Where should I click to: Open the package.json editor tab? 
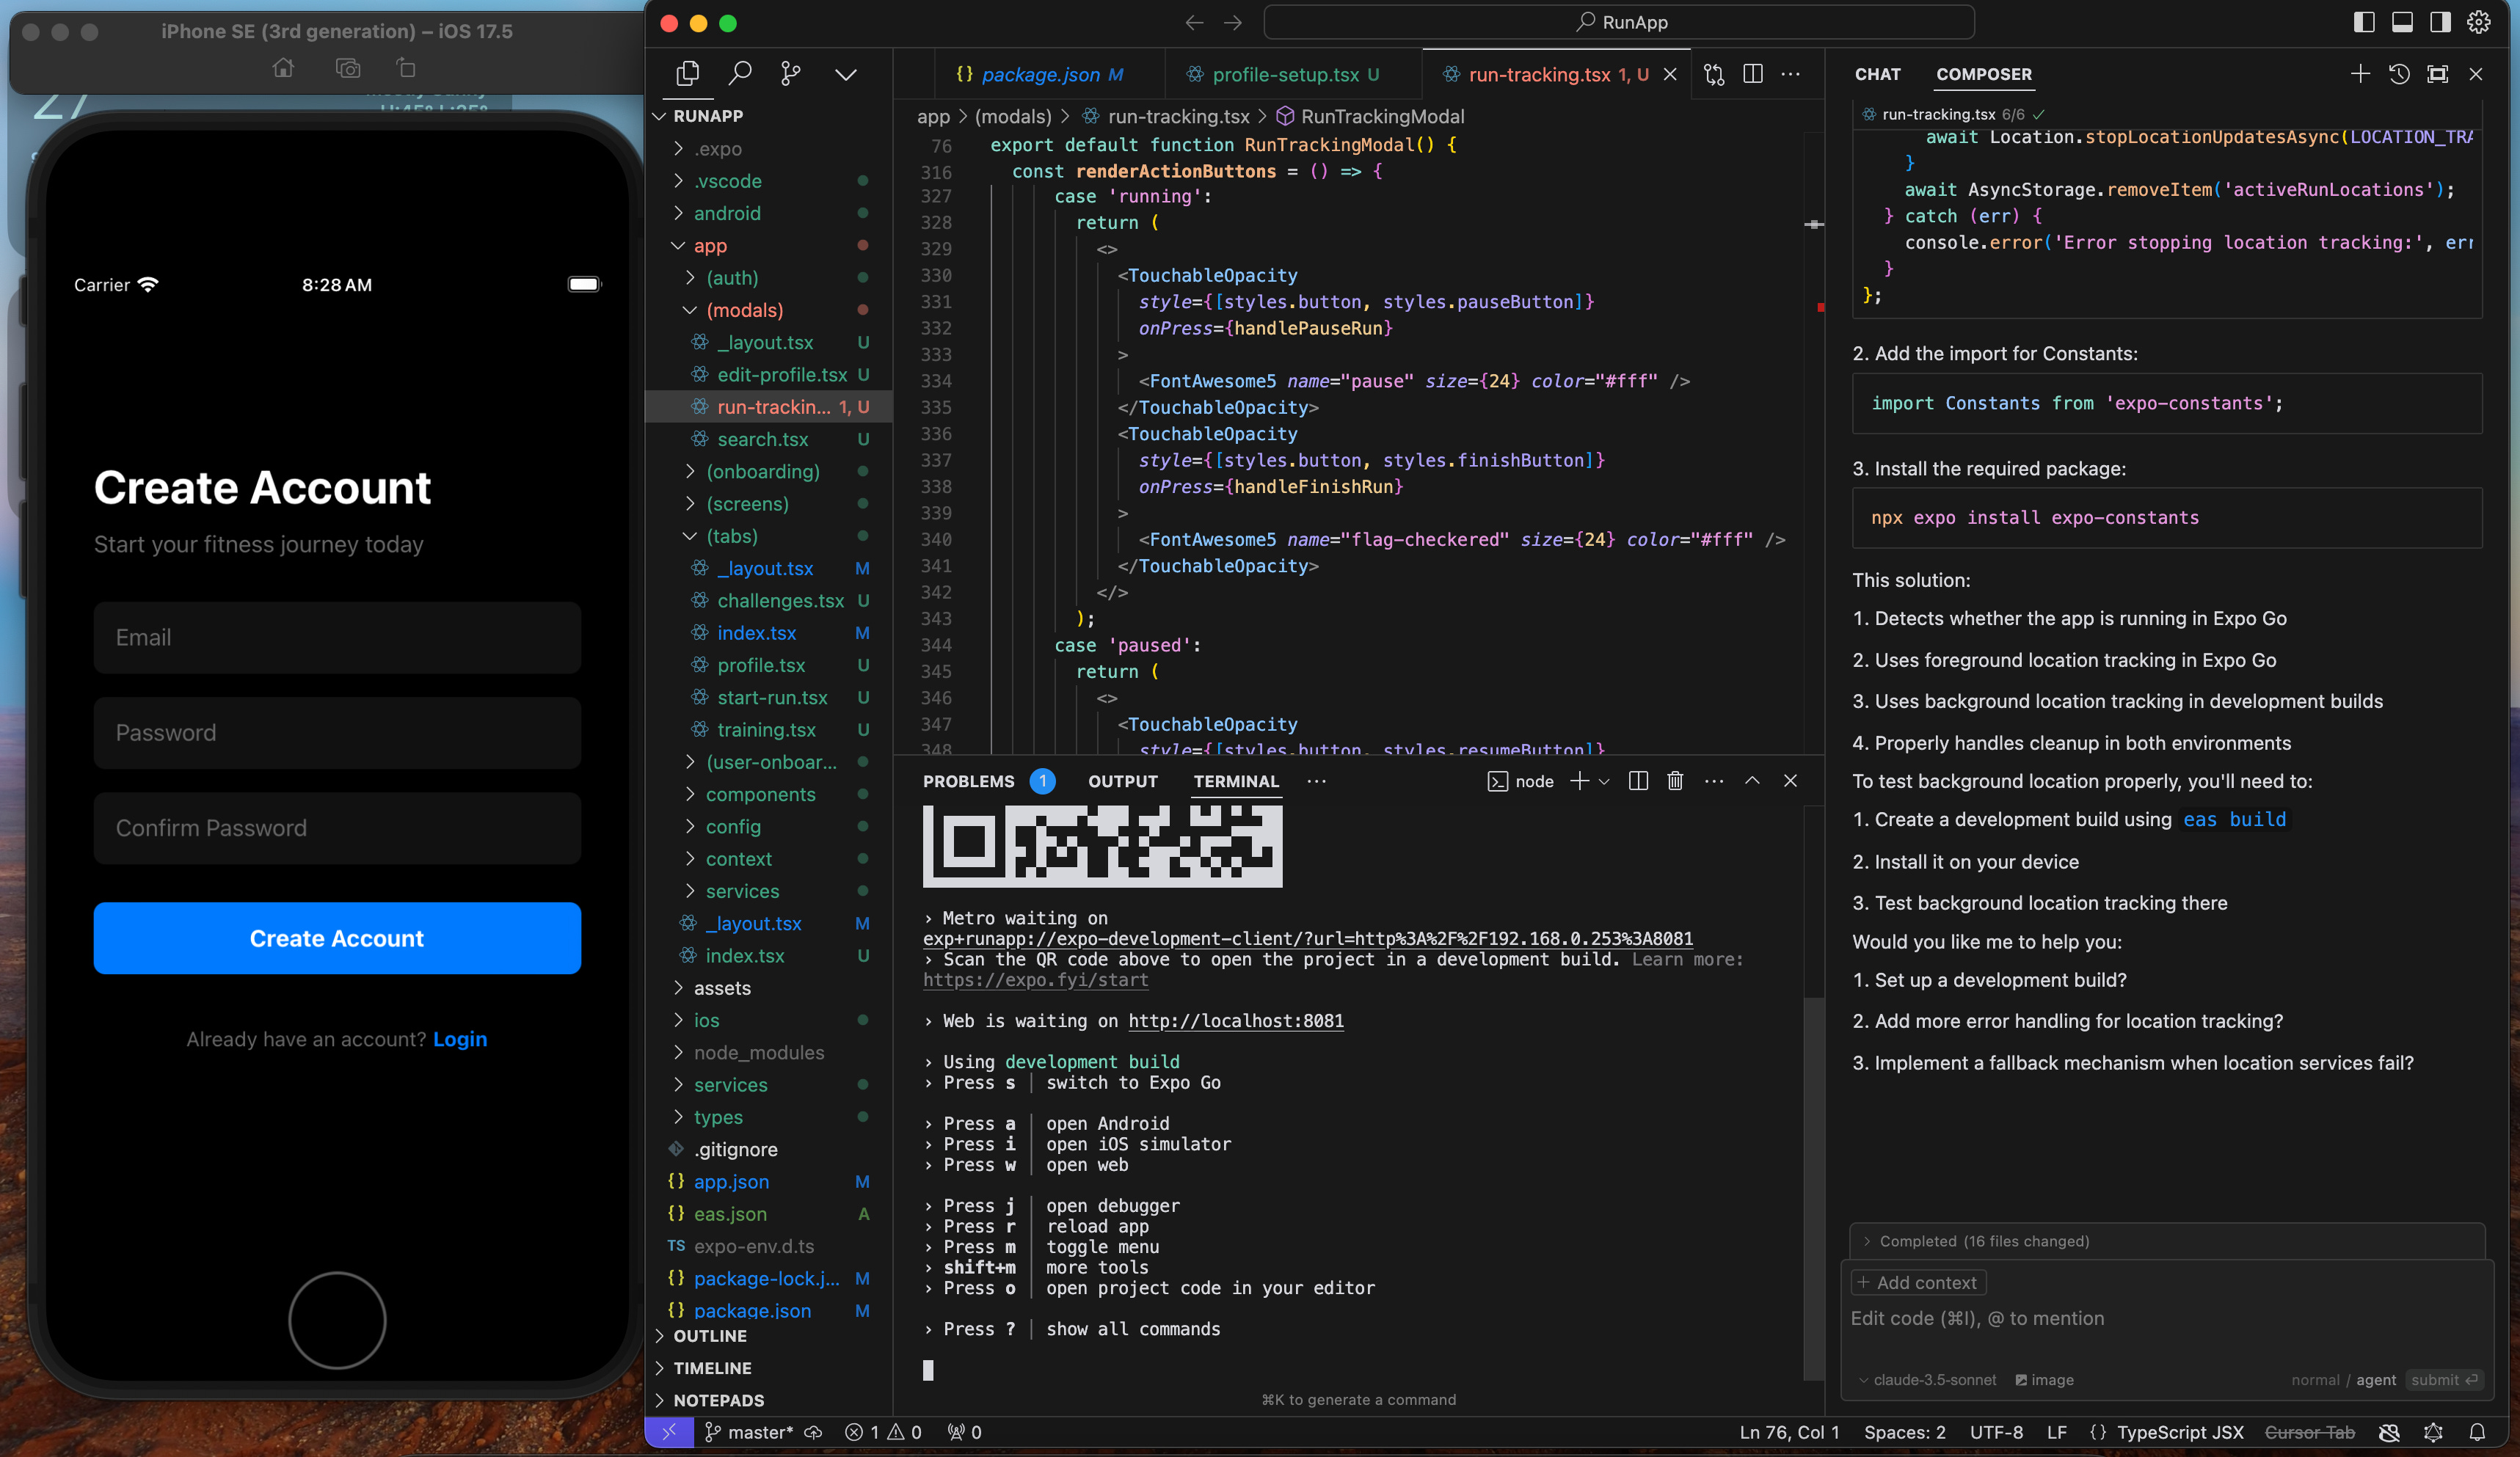(1040, 74)
